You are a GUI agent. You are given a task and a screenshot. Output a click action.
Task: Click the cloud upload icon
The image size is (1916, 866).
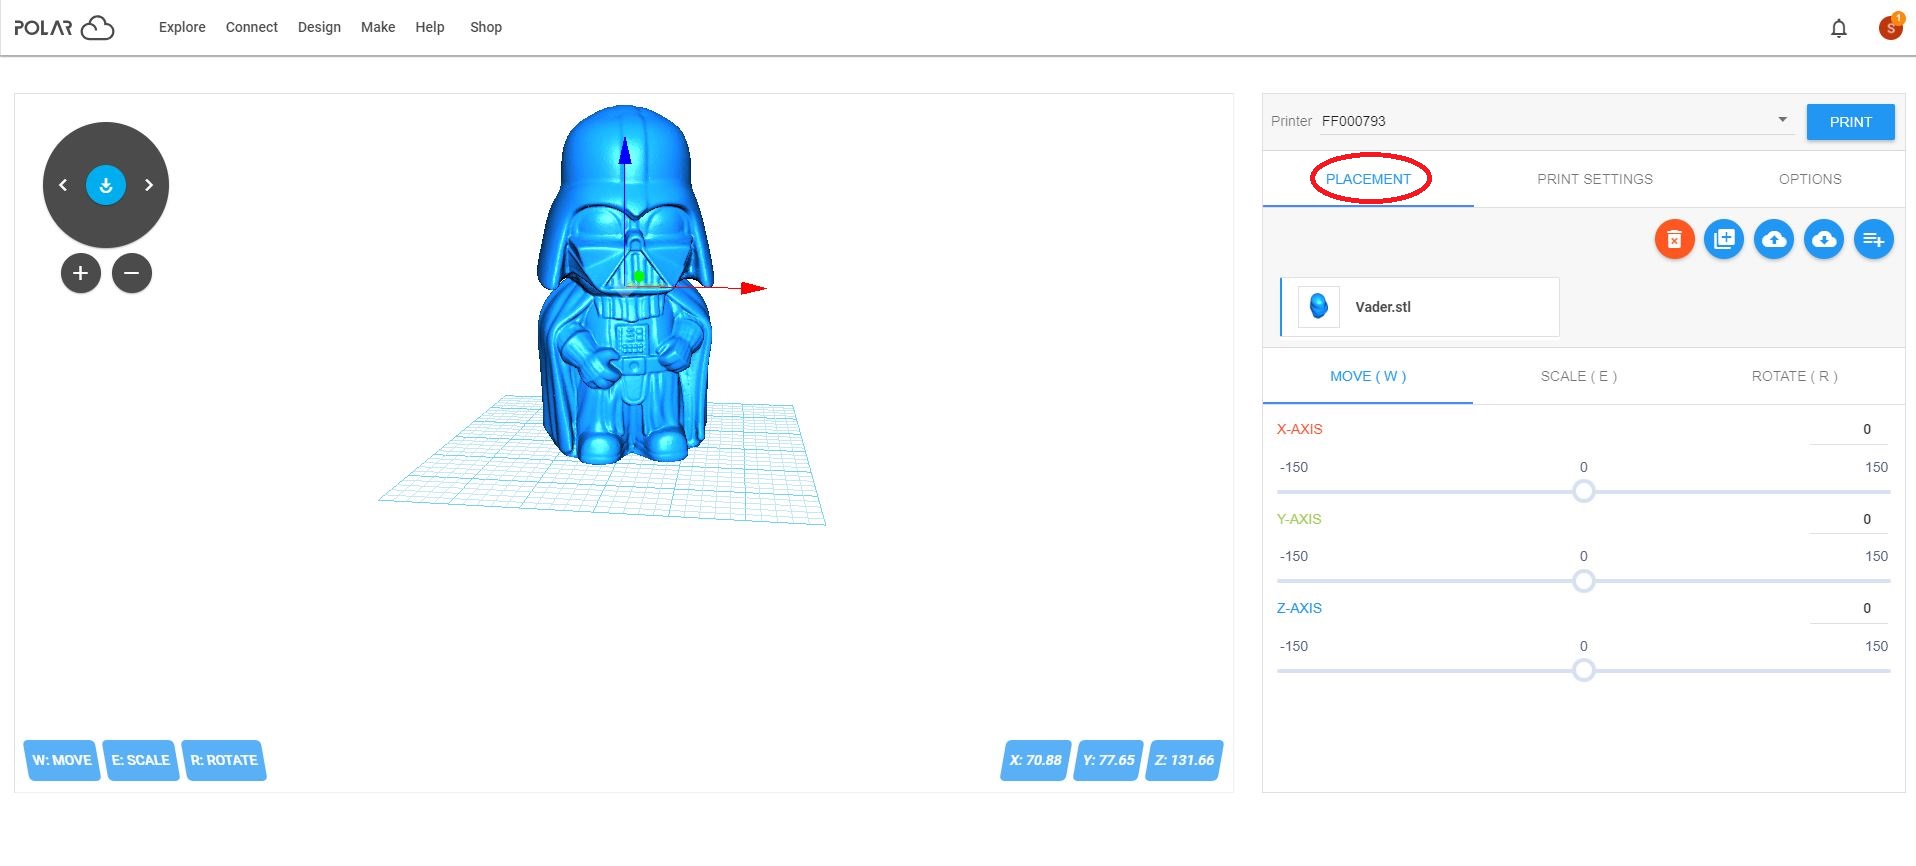(1774, 239)
